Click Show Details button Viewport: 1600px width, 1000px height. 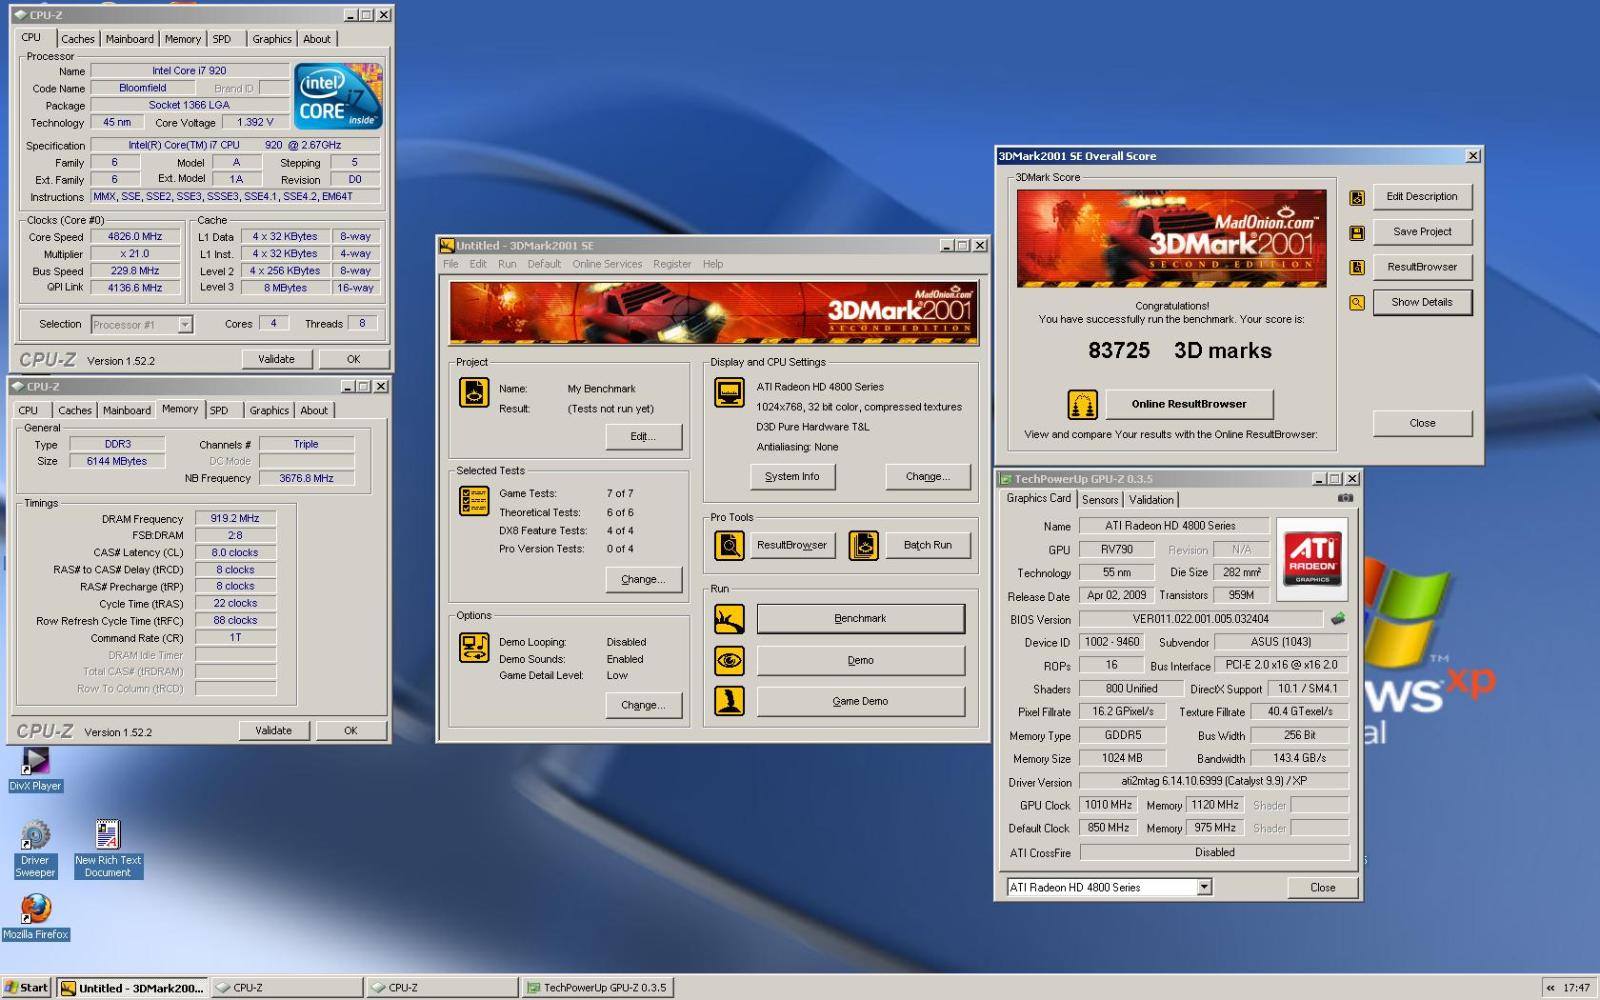[x=1422, y=302]
